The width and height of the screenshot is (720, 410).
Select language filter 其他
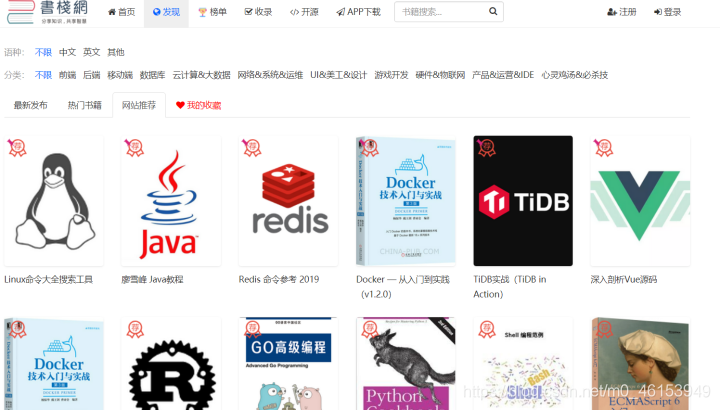point(116,52)
